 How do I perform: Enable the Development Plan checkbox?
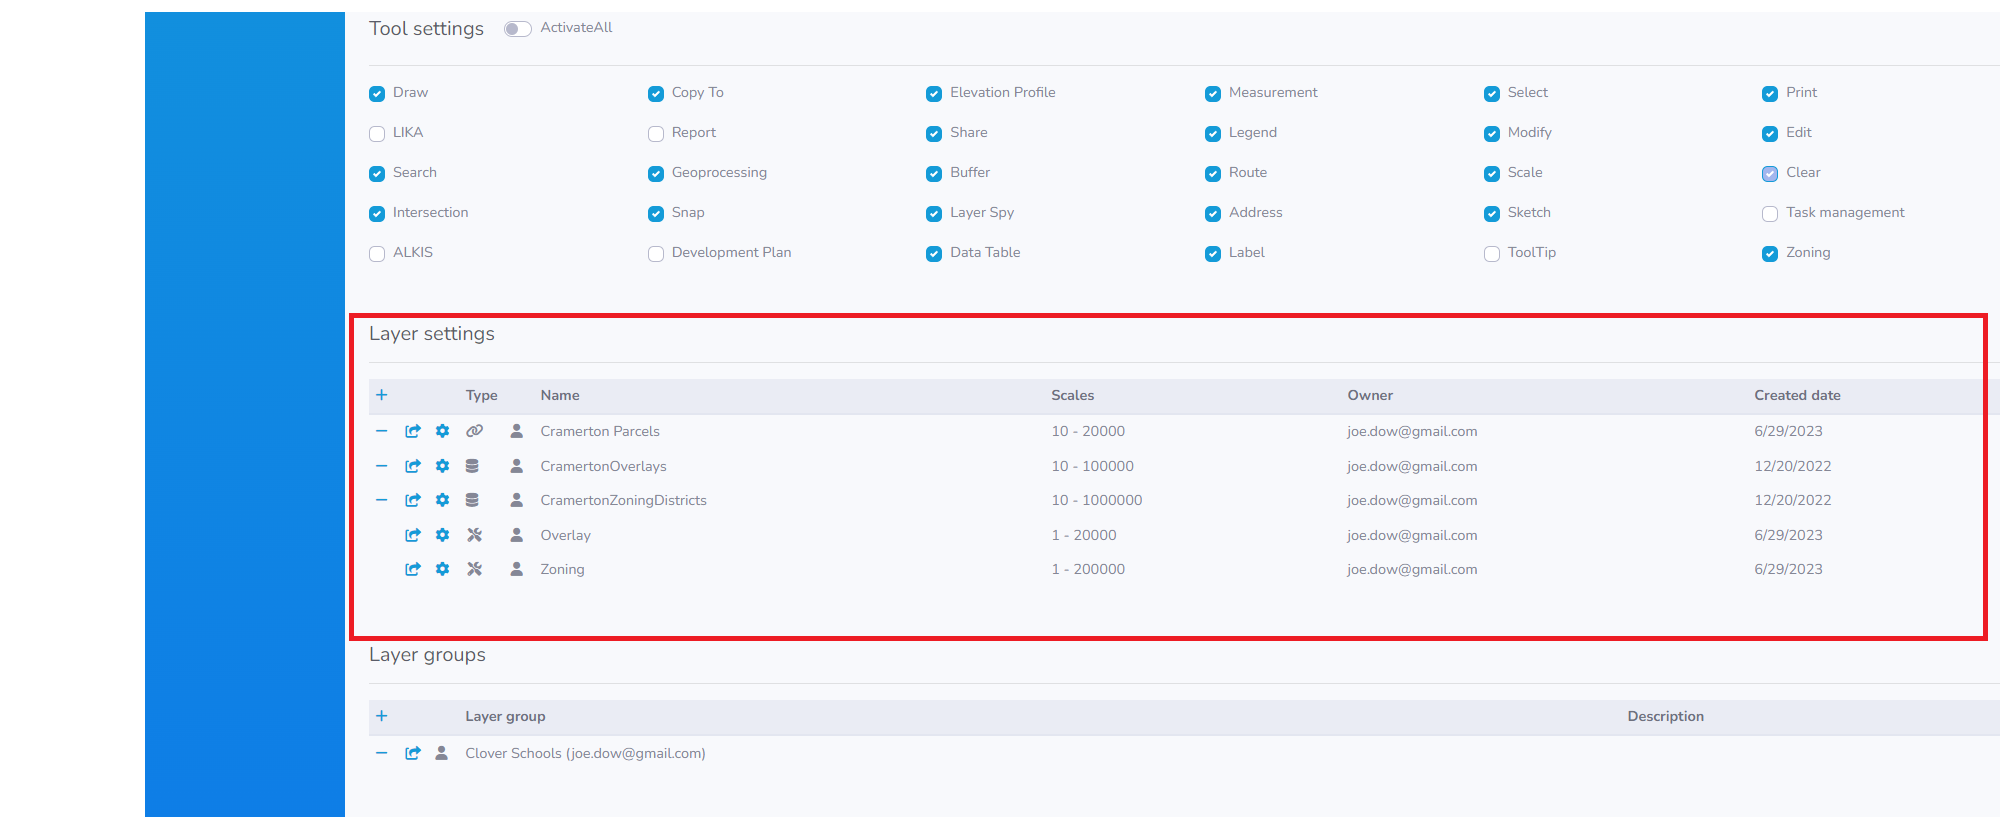(x=656, y=253)
